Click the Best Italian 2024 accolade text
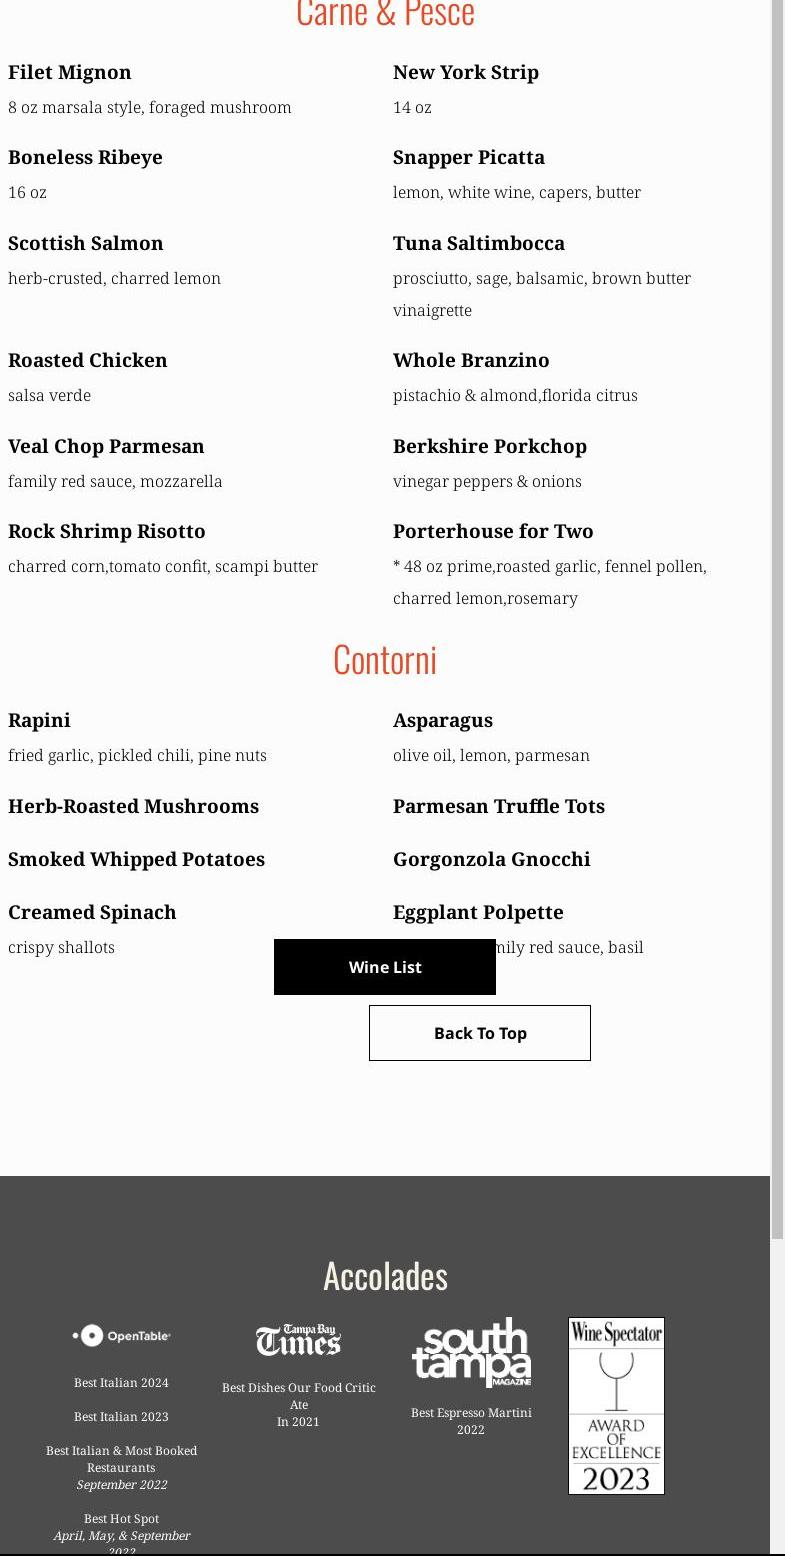 point(121,1383)
